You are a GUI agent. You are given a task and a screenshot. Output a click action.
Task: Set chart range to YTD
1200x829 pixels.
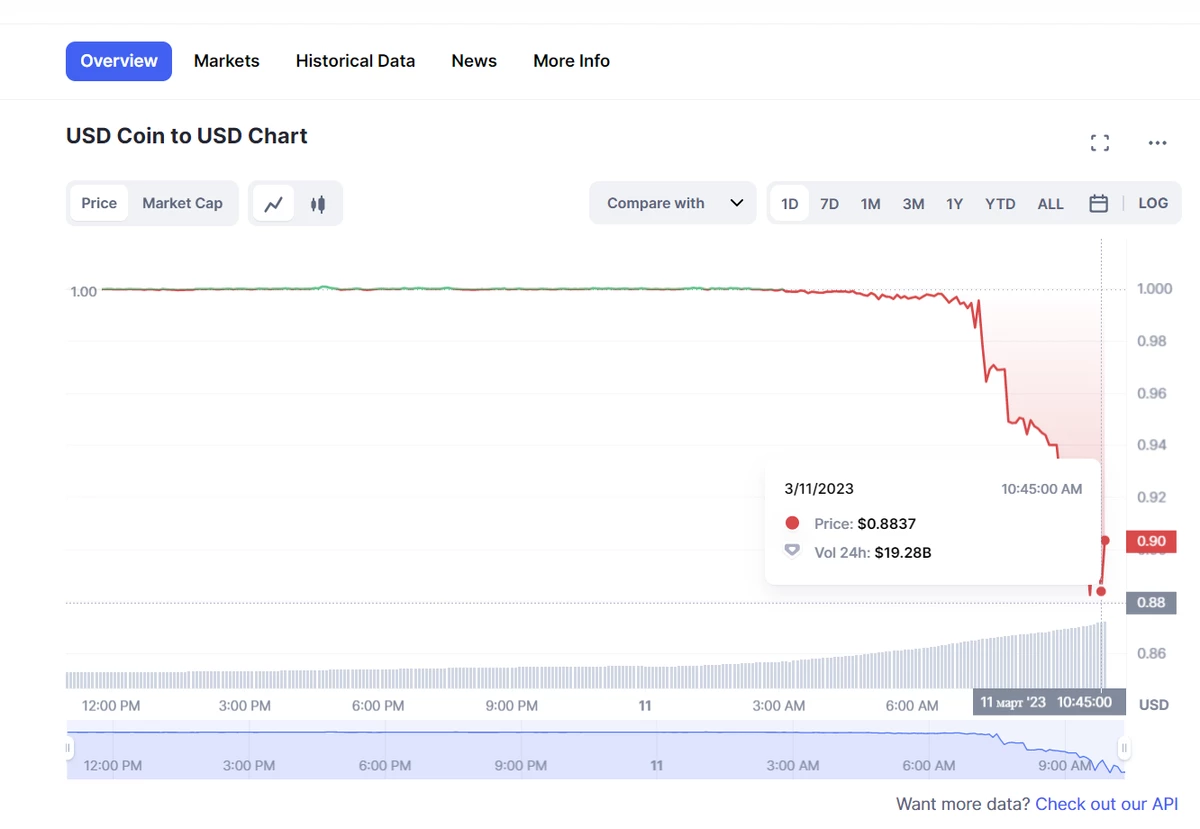pyautogui.click(x=1000, y=204)
